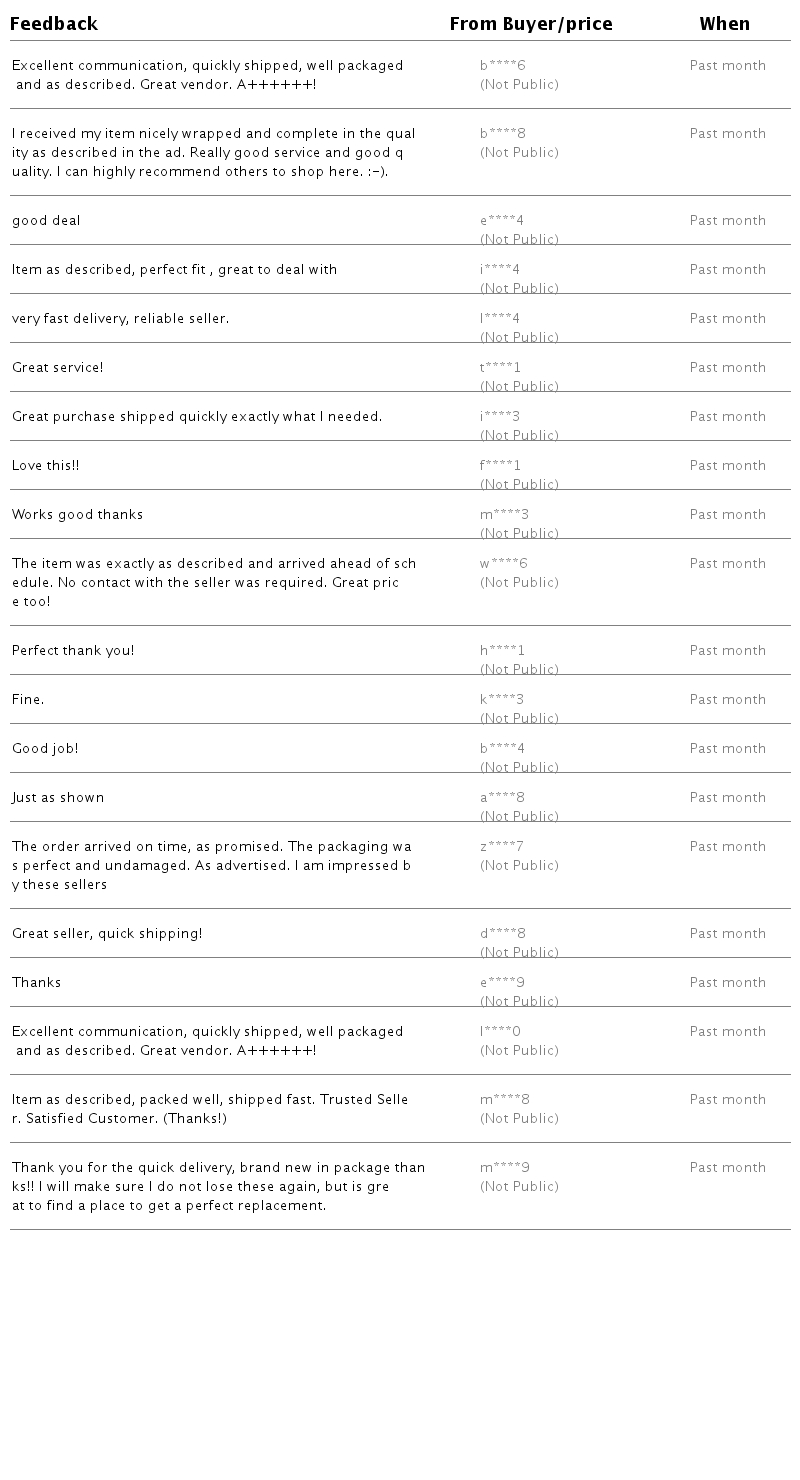The height and width of the screenshot is (1480, 800).
Task: Select the 'very fast delivery, reliable seller' comment
Action: click(120, 319)
